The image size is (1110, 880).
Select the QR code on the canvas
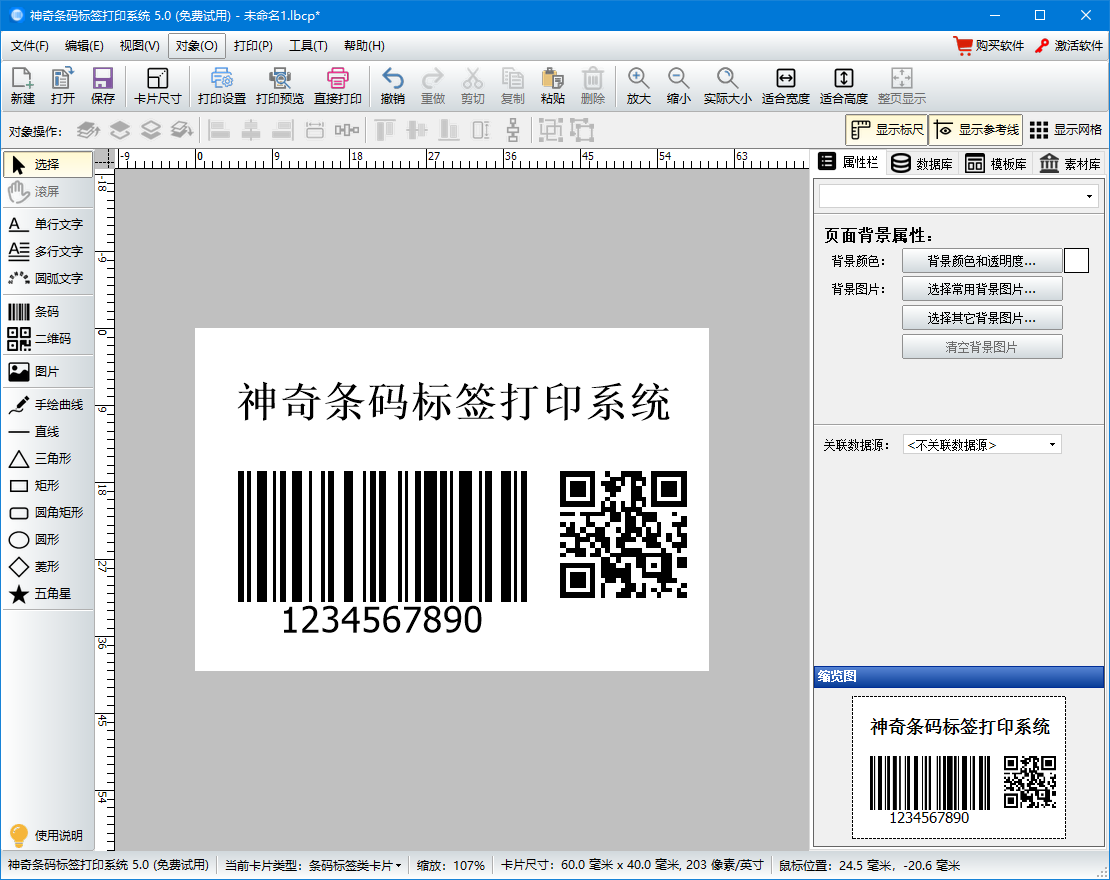coord(623,535)
